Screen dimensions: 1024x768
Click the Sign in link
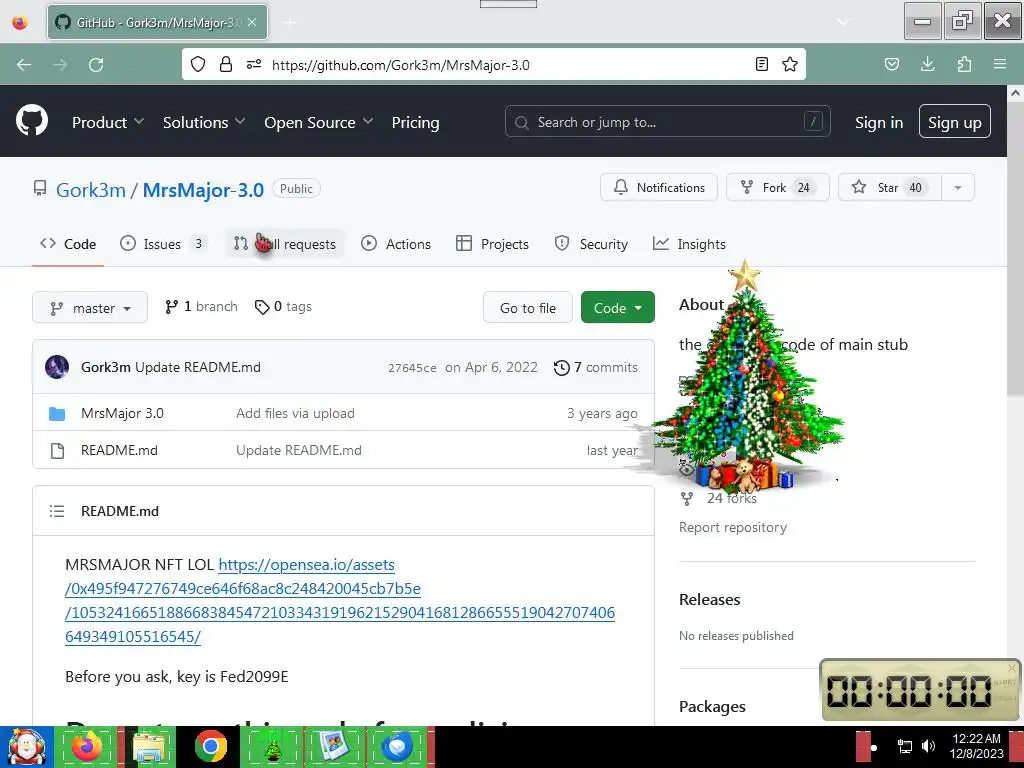point(879,122)
